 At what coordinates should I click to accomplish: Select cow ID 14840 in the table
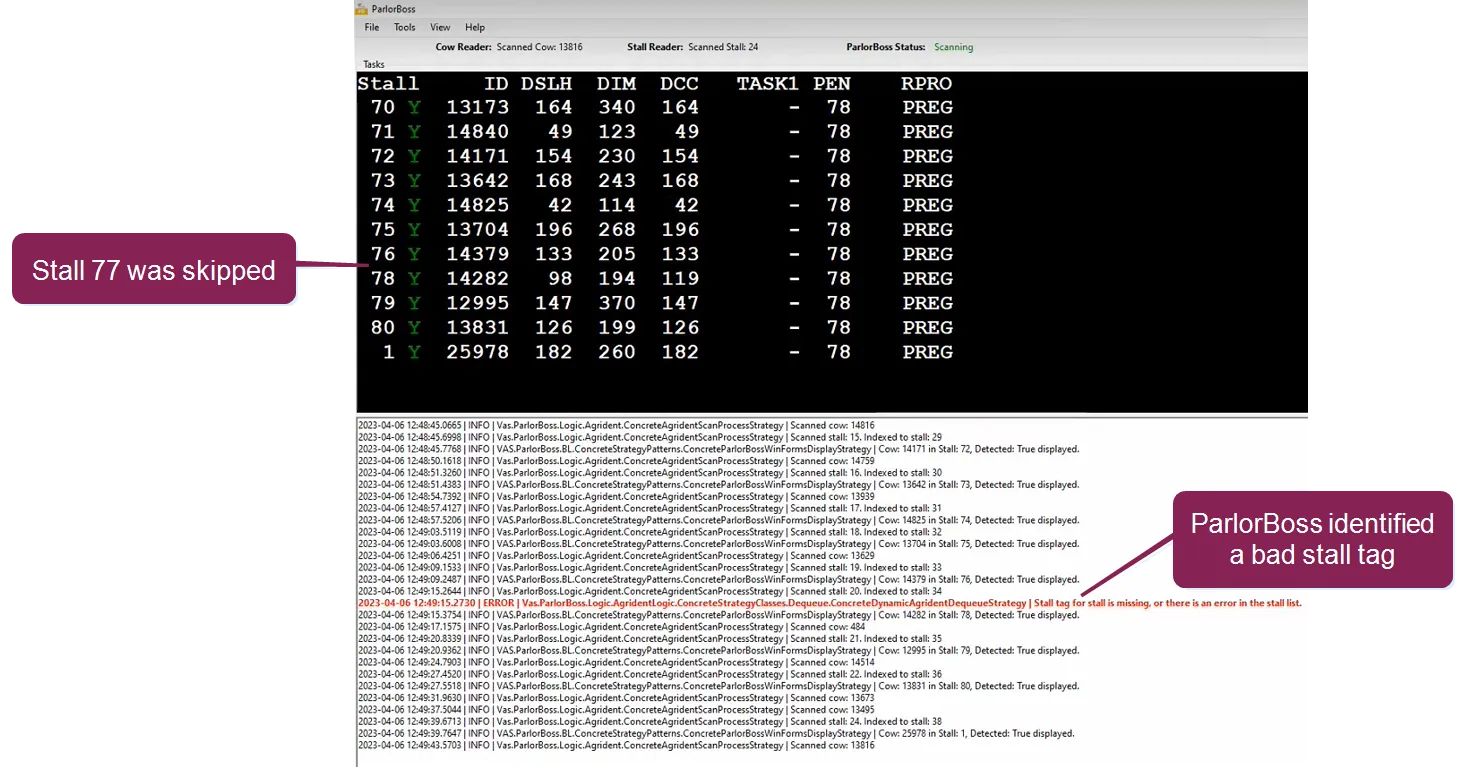pos(477,132)
